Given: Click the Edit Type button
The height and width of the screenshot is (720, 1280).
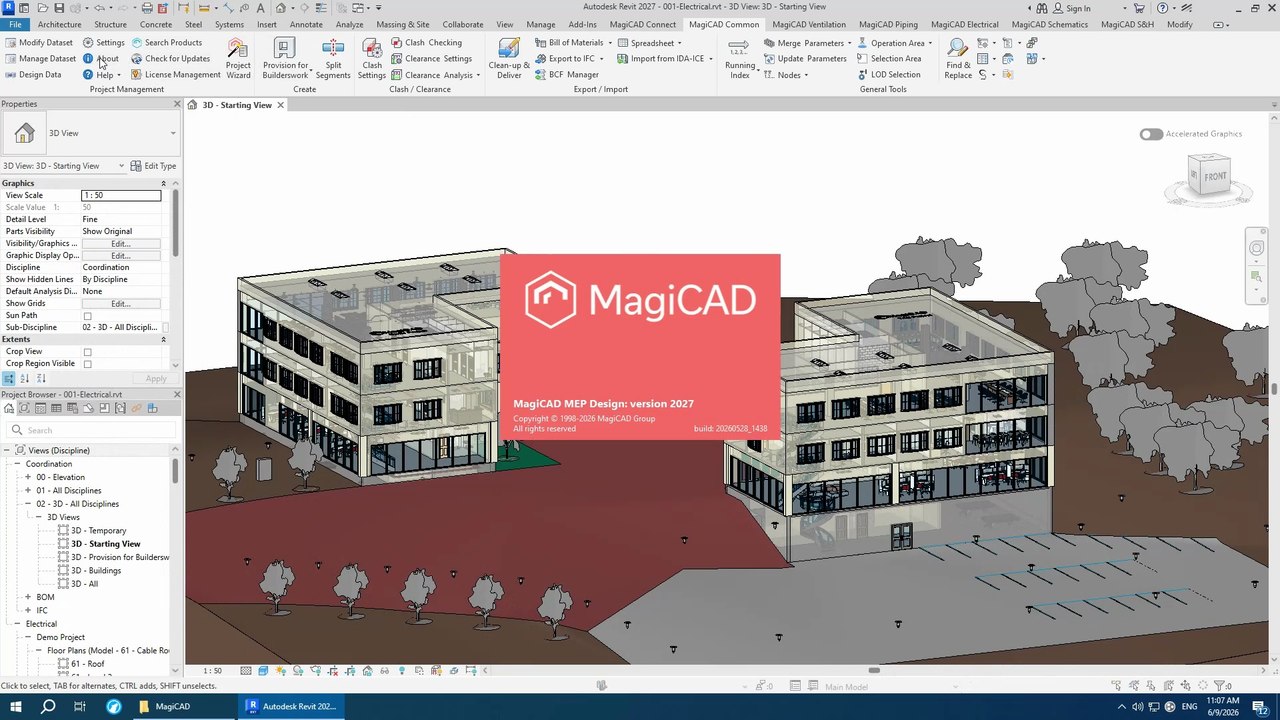Looking at the screenshot, I should click(154, 166).
